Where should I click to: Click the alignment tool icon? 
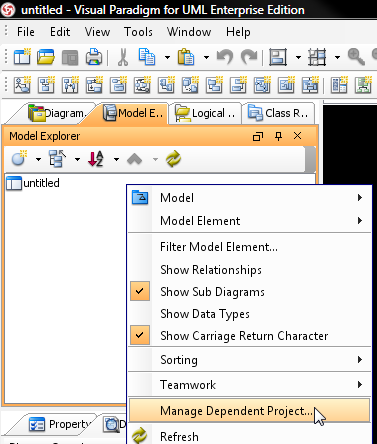[x=278, y=57]
